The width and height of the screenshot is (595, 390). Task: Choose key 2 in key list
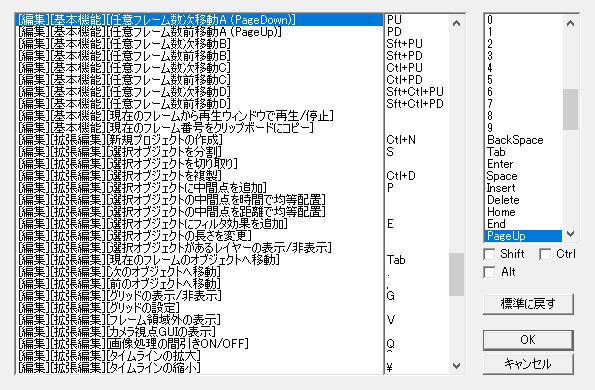[x=524, y=44]
